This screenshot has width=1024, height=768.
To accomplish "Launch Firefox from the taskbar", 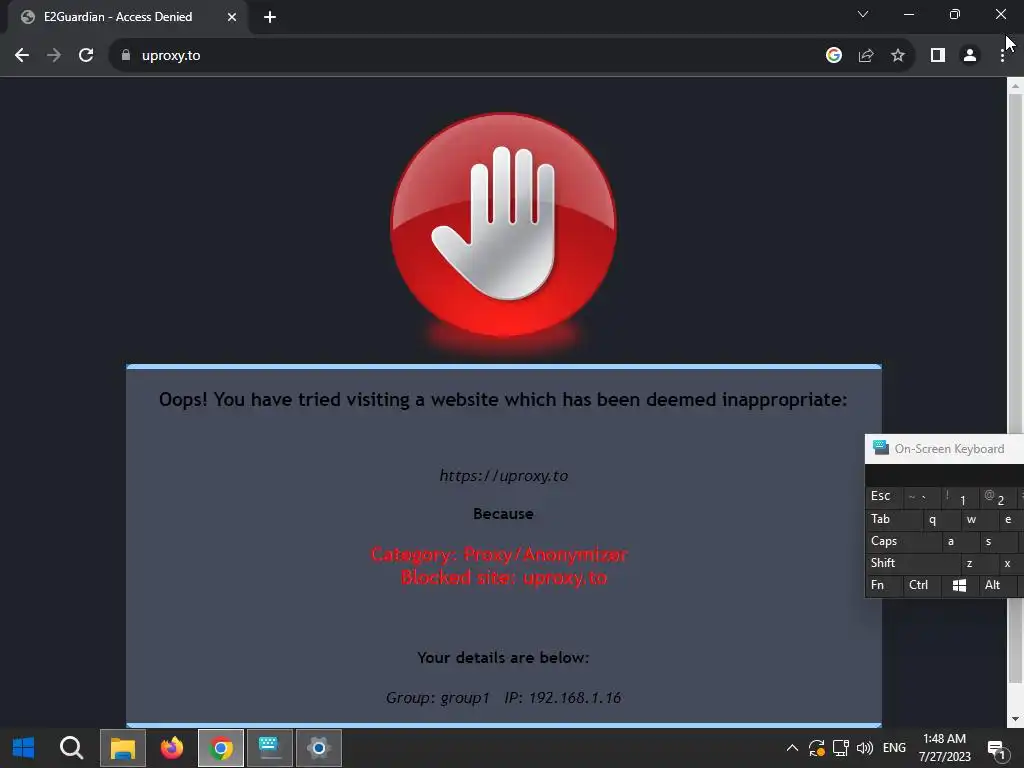I will click(x=172, y=748).
